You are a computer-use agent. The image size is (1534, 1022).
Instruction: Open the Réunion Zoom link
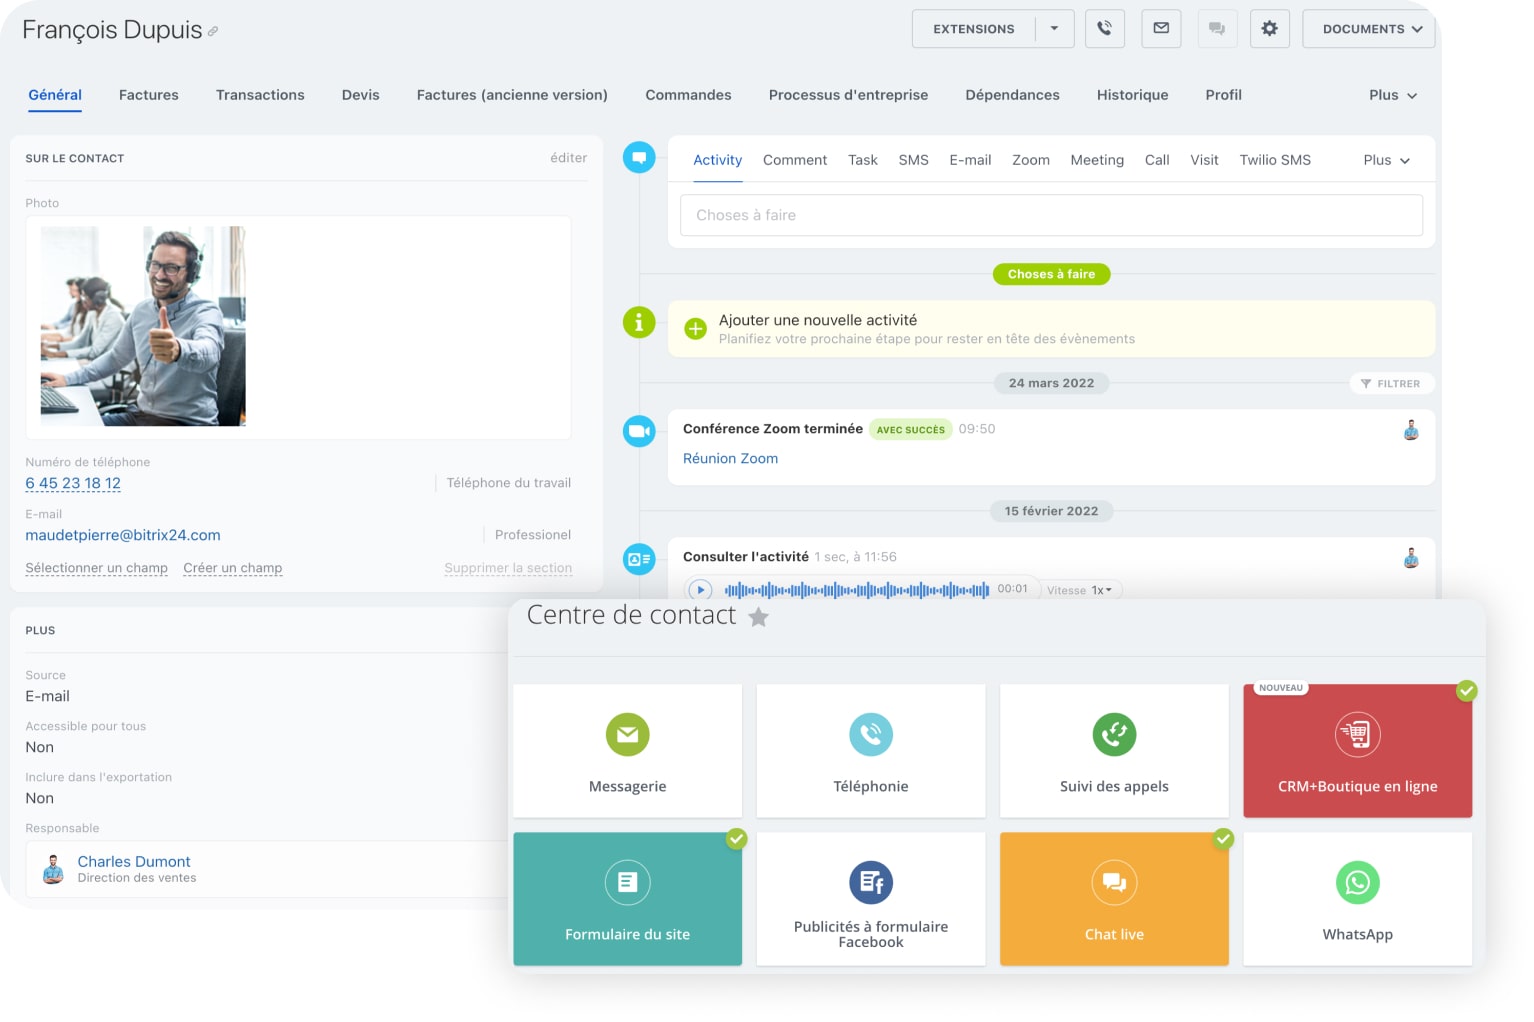(730, 458)
